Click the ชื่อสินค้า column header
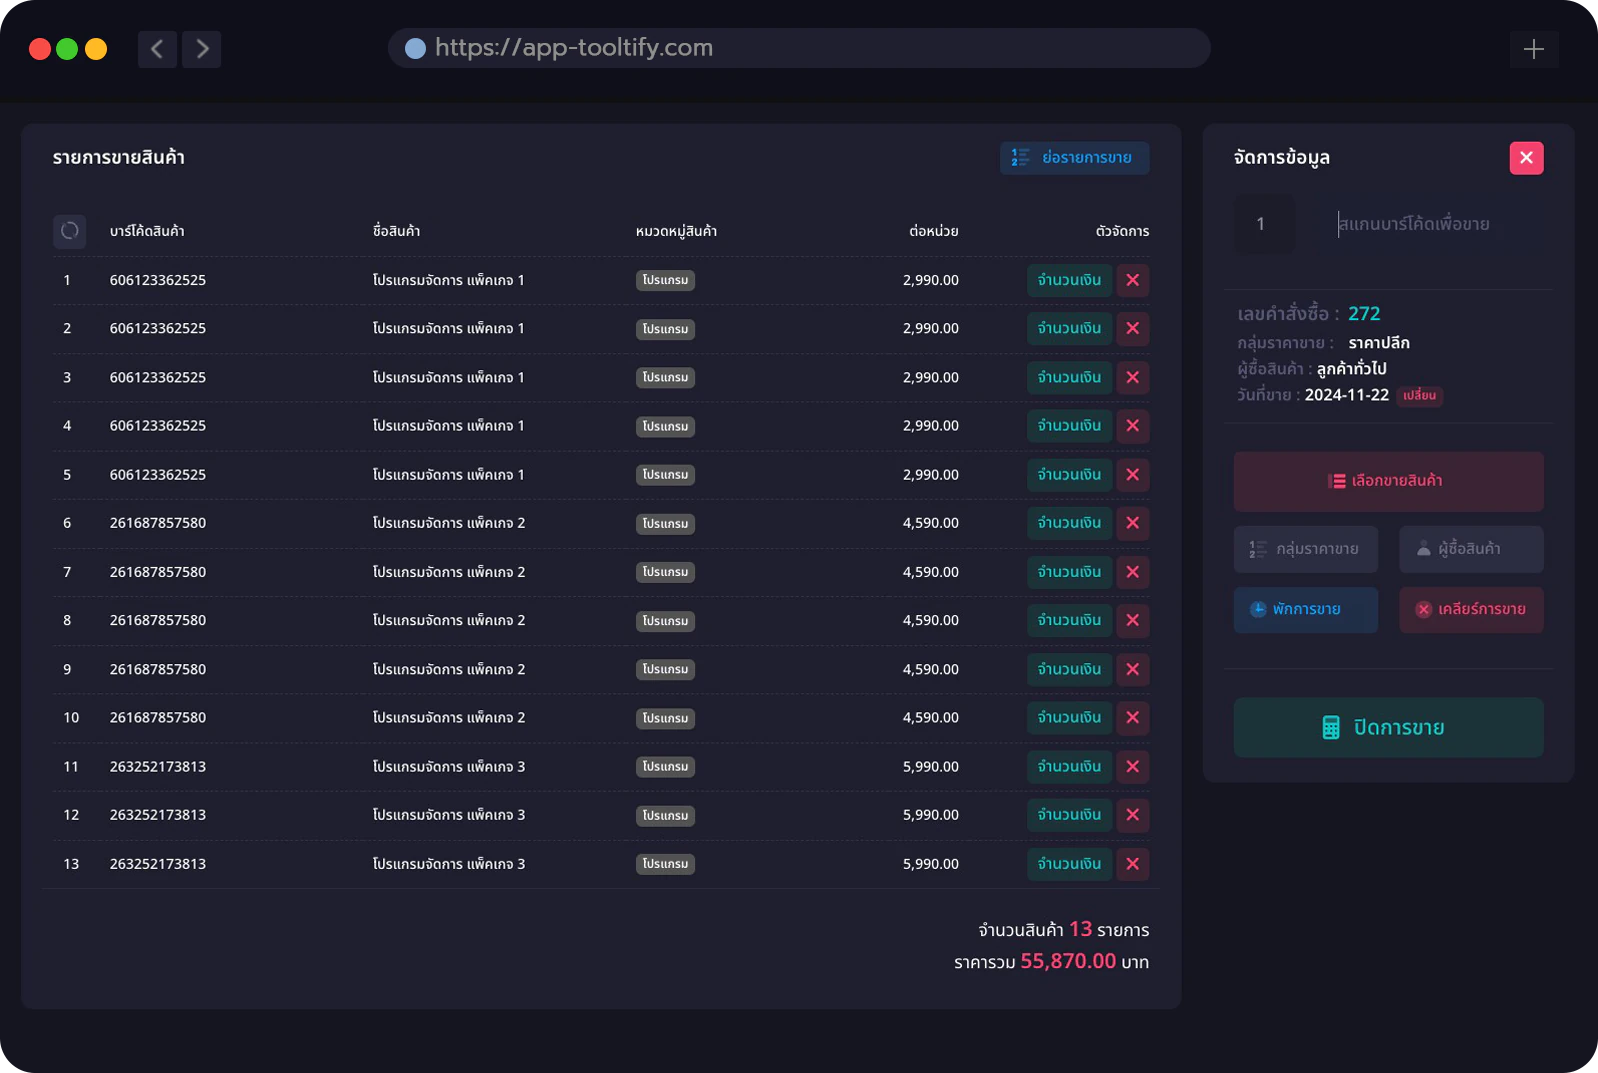 pyautogui.click(x=396, y=231)
